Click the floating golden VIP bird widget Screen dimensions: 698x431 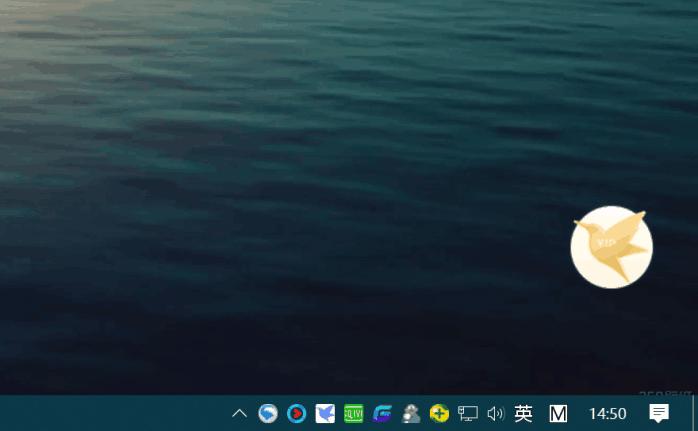[x=612, y=247]
